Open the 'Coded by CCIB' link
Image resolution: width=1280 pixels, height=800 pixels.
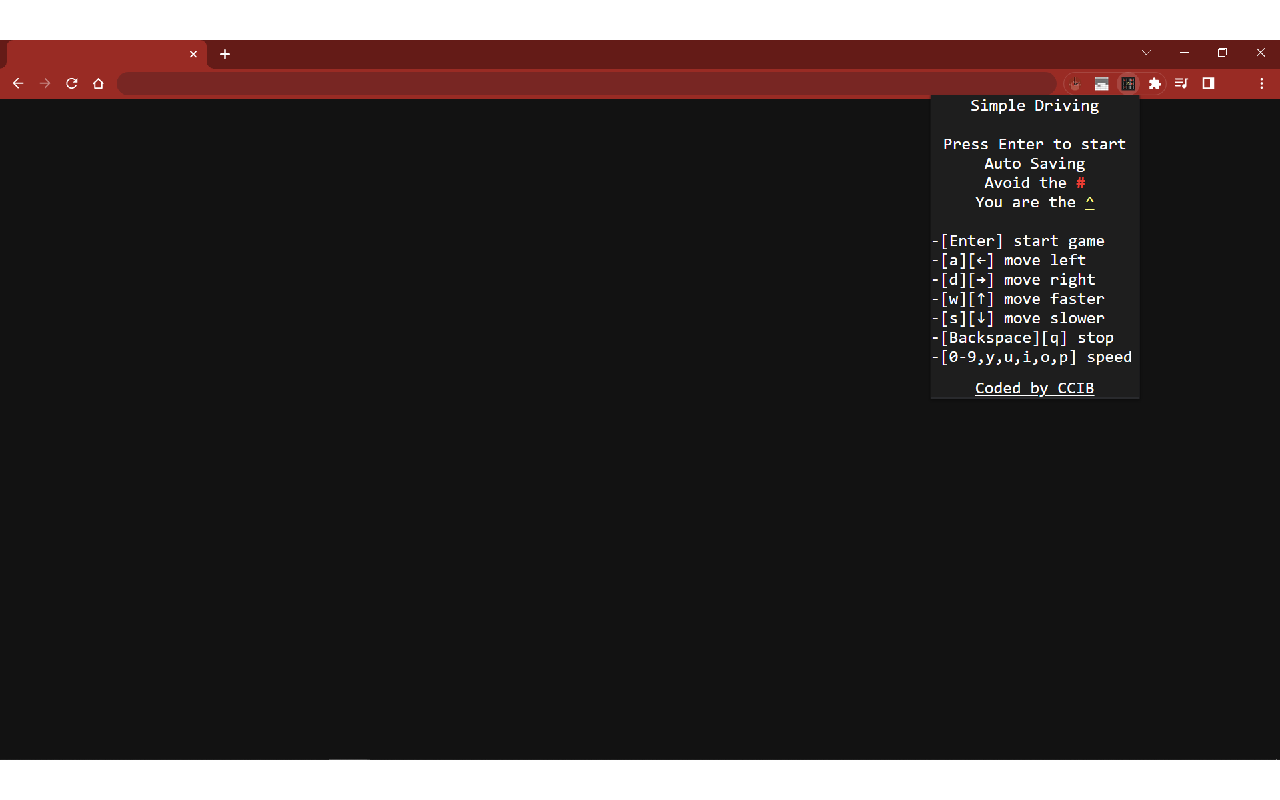(1034, 388)
